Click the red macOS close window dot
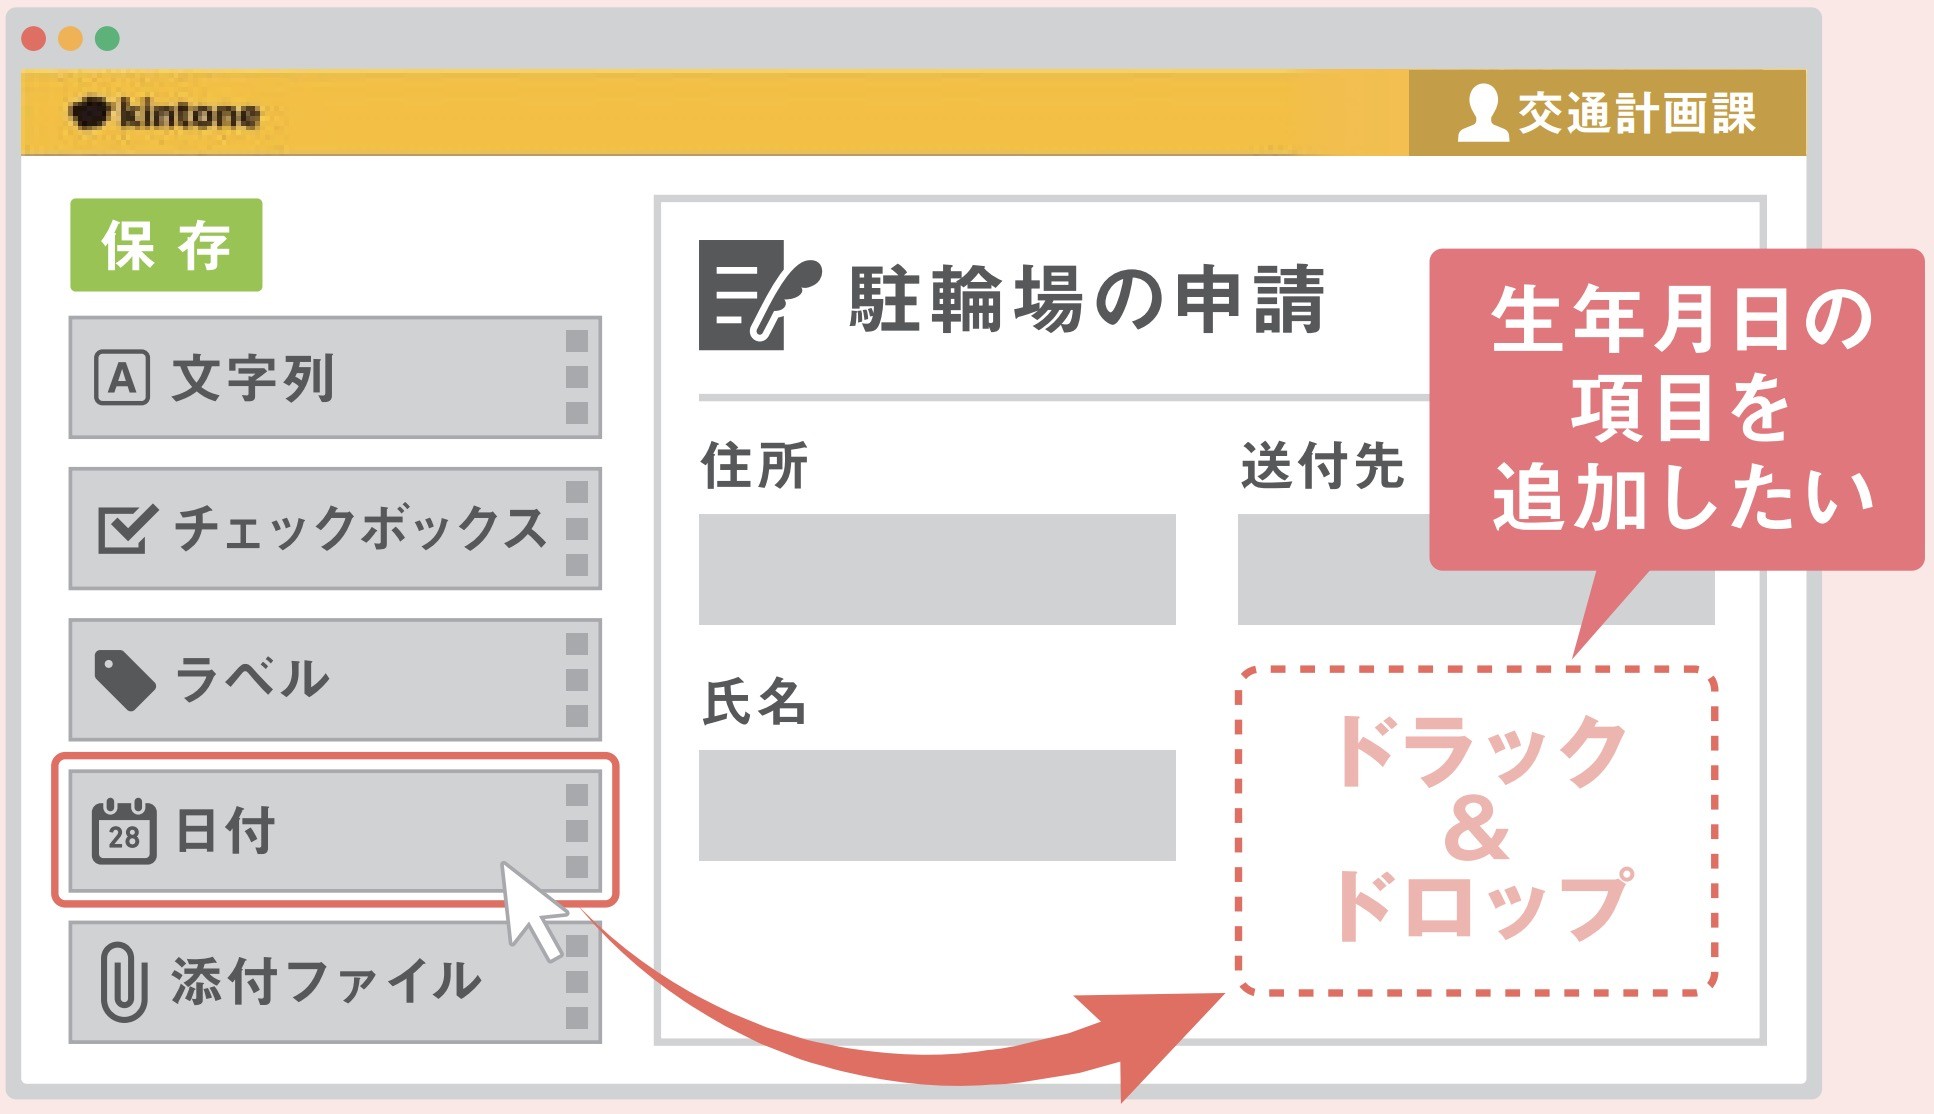Screen dimensions: 1934x1114 [34, 39]
